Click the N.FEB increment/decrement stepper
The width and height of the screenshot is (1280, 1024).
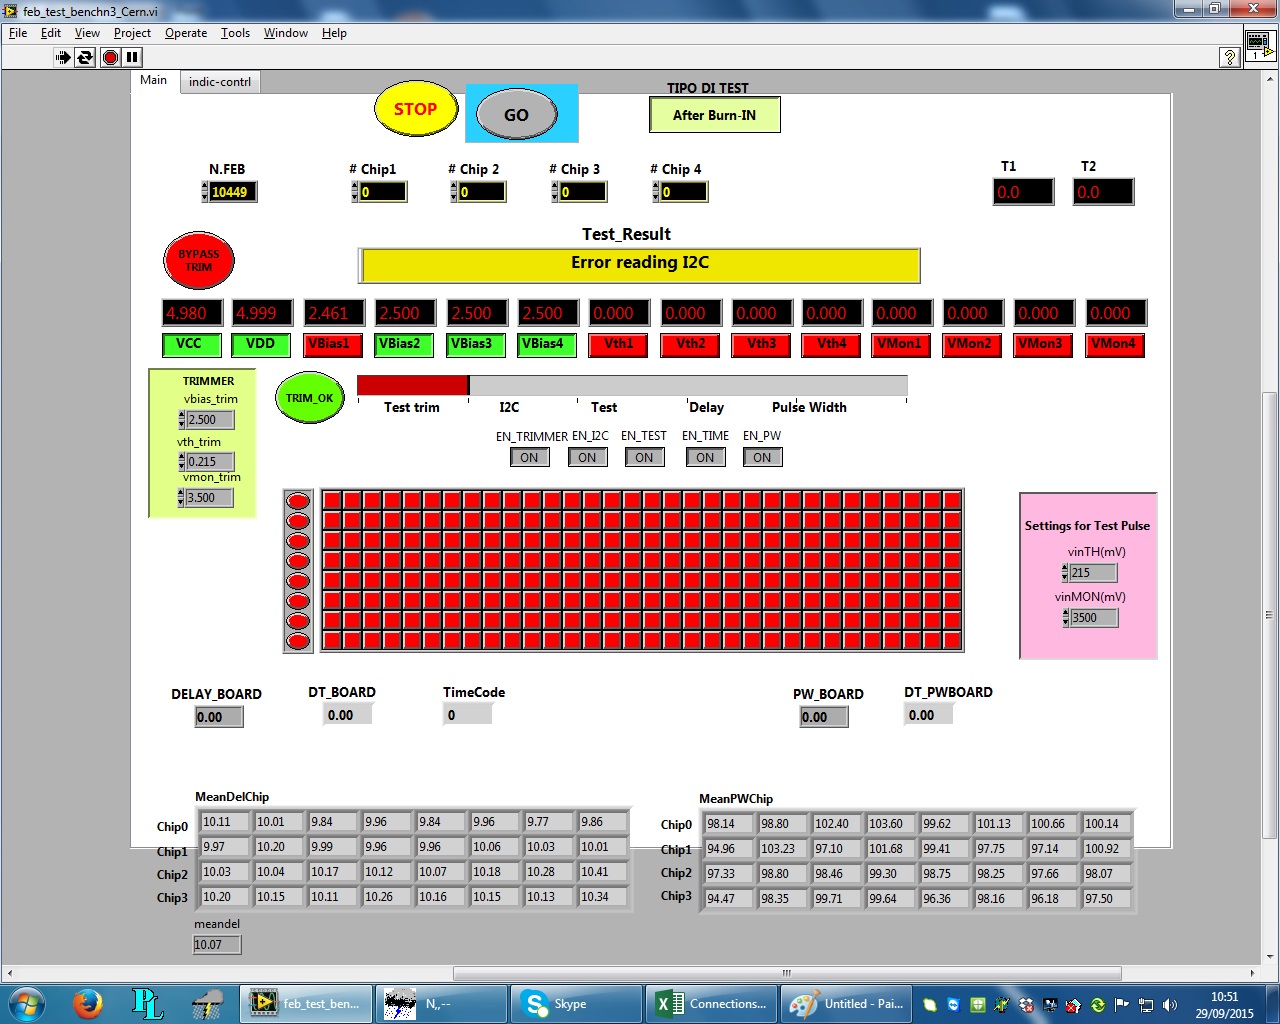pyautogui.click(x=205, y=192)
